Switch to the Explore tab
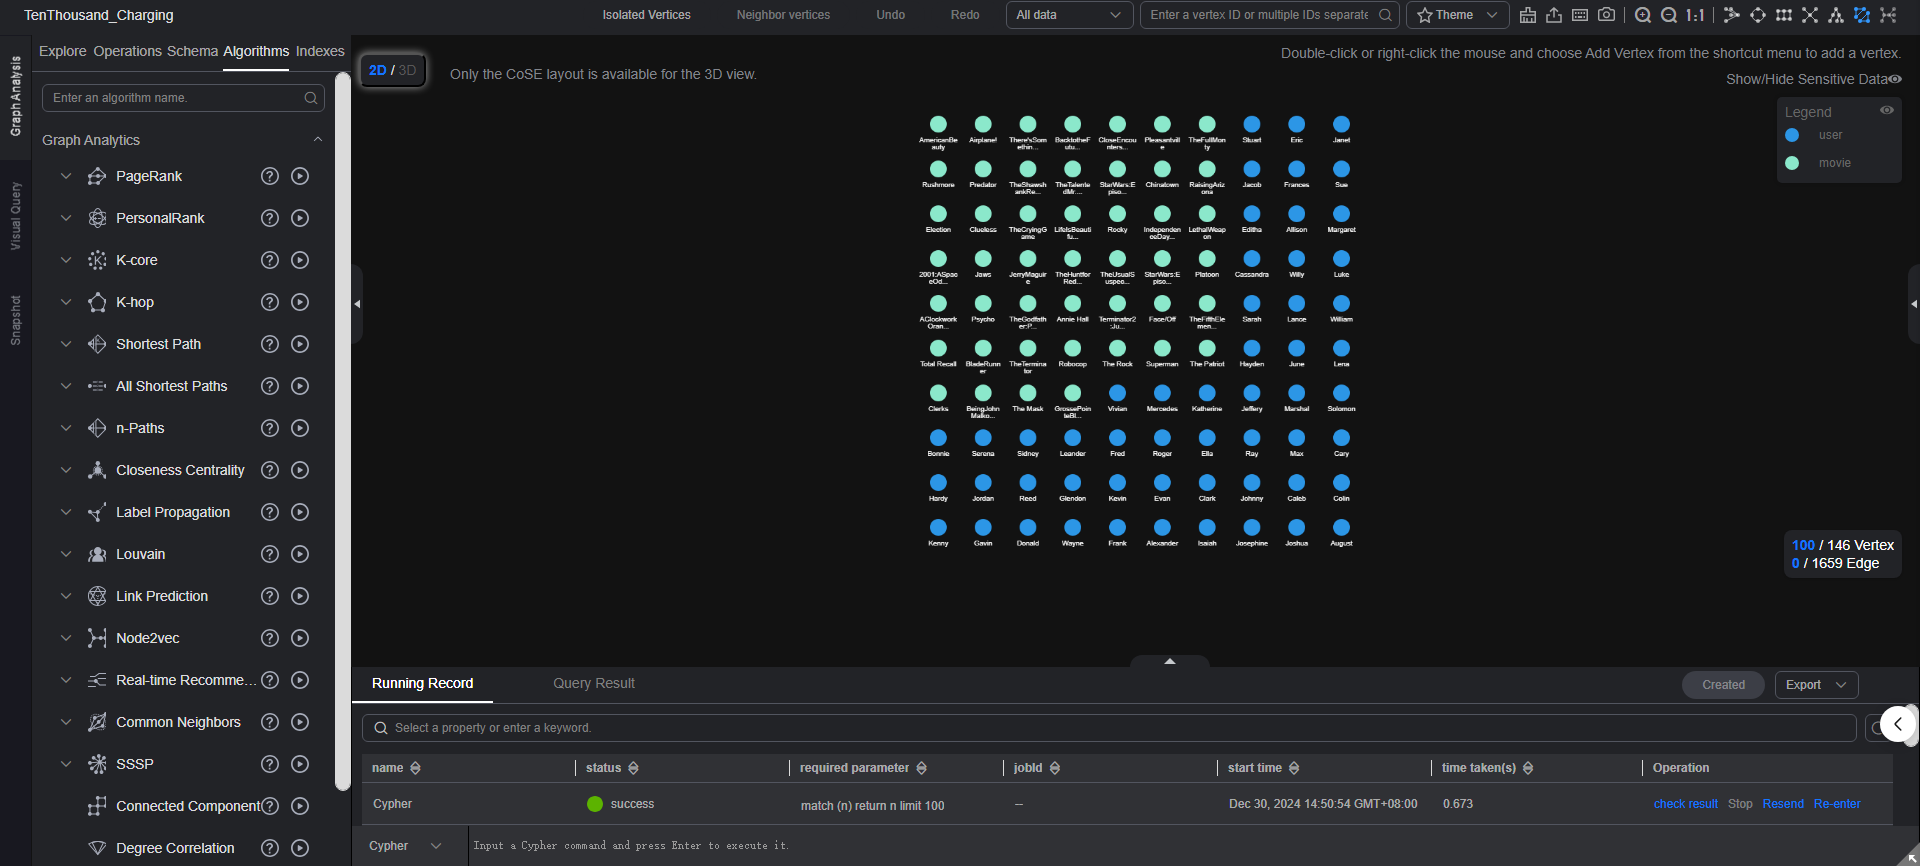Screen dimensions: 1920x866 coord(62,51)
